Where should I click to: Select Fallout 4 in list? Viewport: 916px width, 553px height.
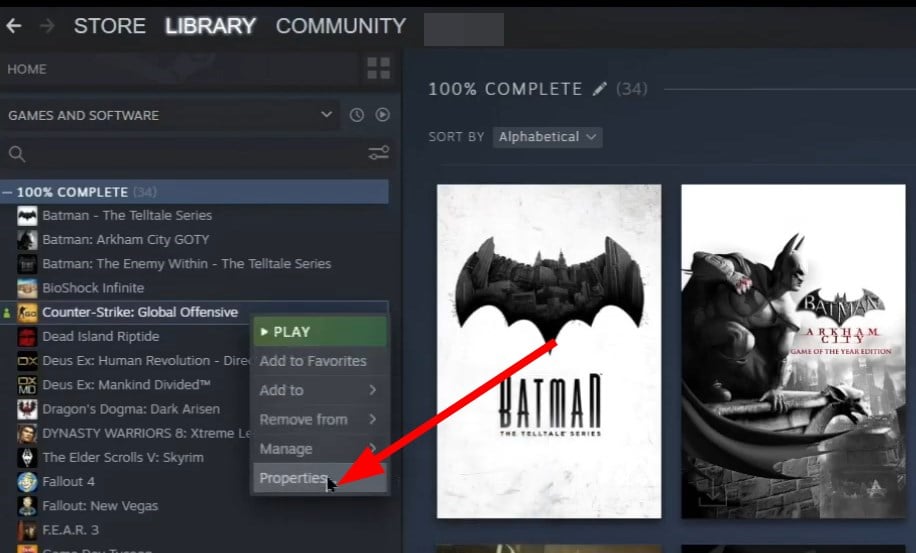click(68, 482)
